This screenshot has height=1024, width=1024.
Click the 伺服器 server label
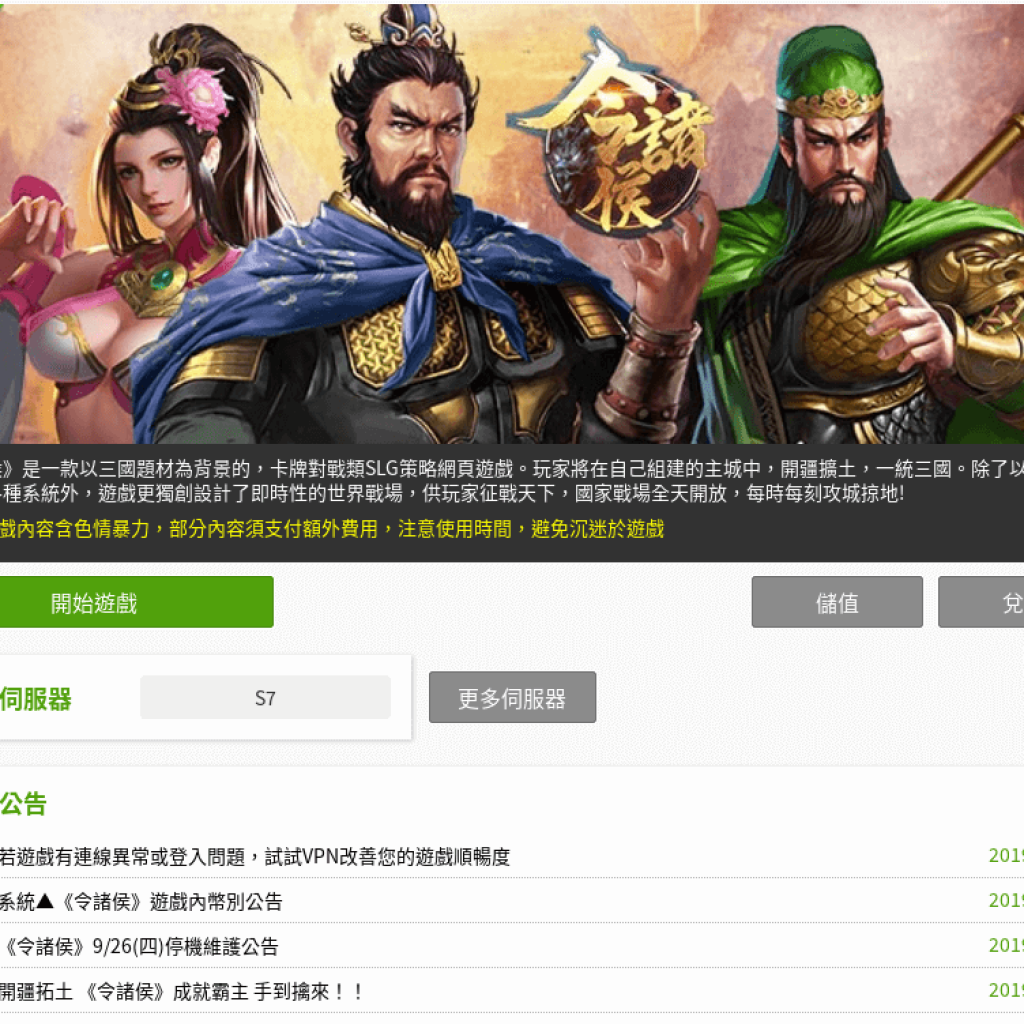click(x=36, y=698)
